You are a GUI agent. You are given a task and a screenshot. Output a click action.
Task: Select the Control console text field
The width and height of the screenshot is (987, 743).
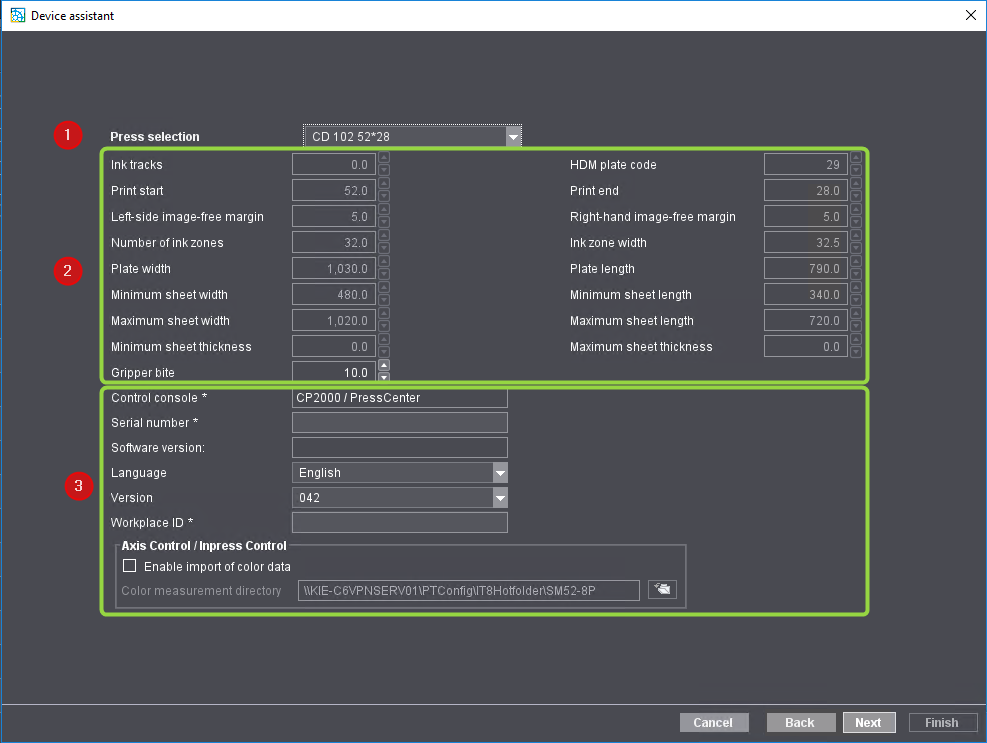pyautogui.click(x=399, y=398)
